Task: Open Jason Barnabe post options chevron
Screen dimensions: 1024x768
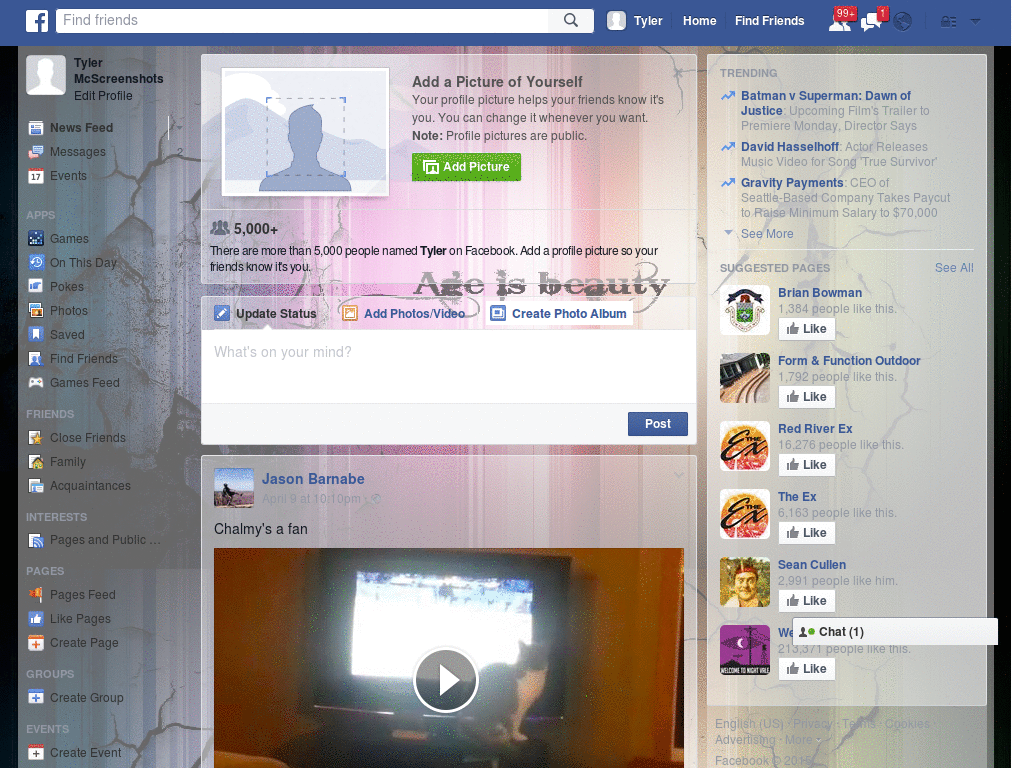Action: [x=679, y=475]
